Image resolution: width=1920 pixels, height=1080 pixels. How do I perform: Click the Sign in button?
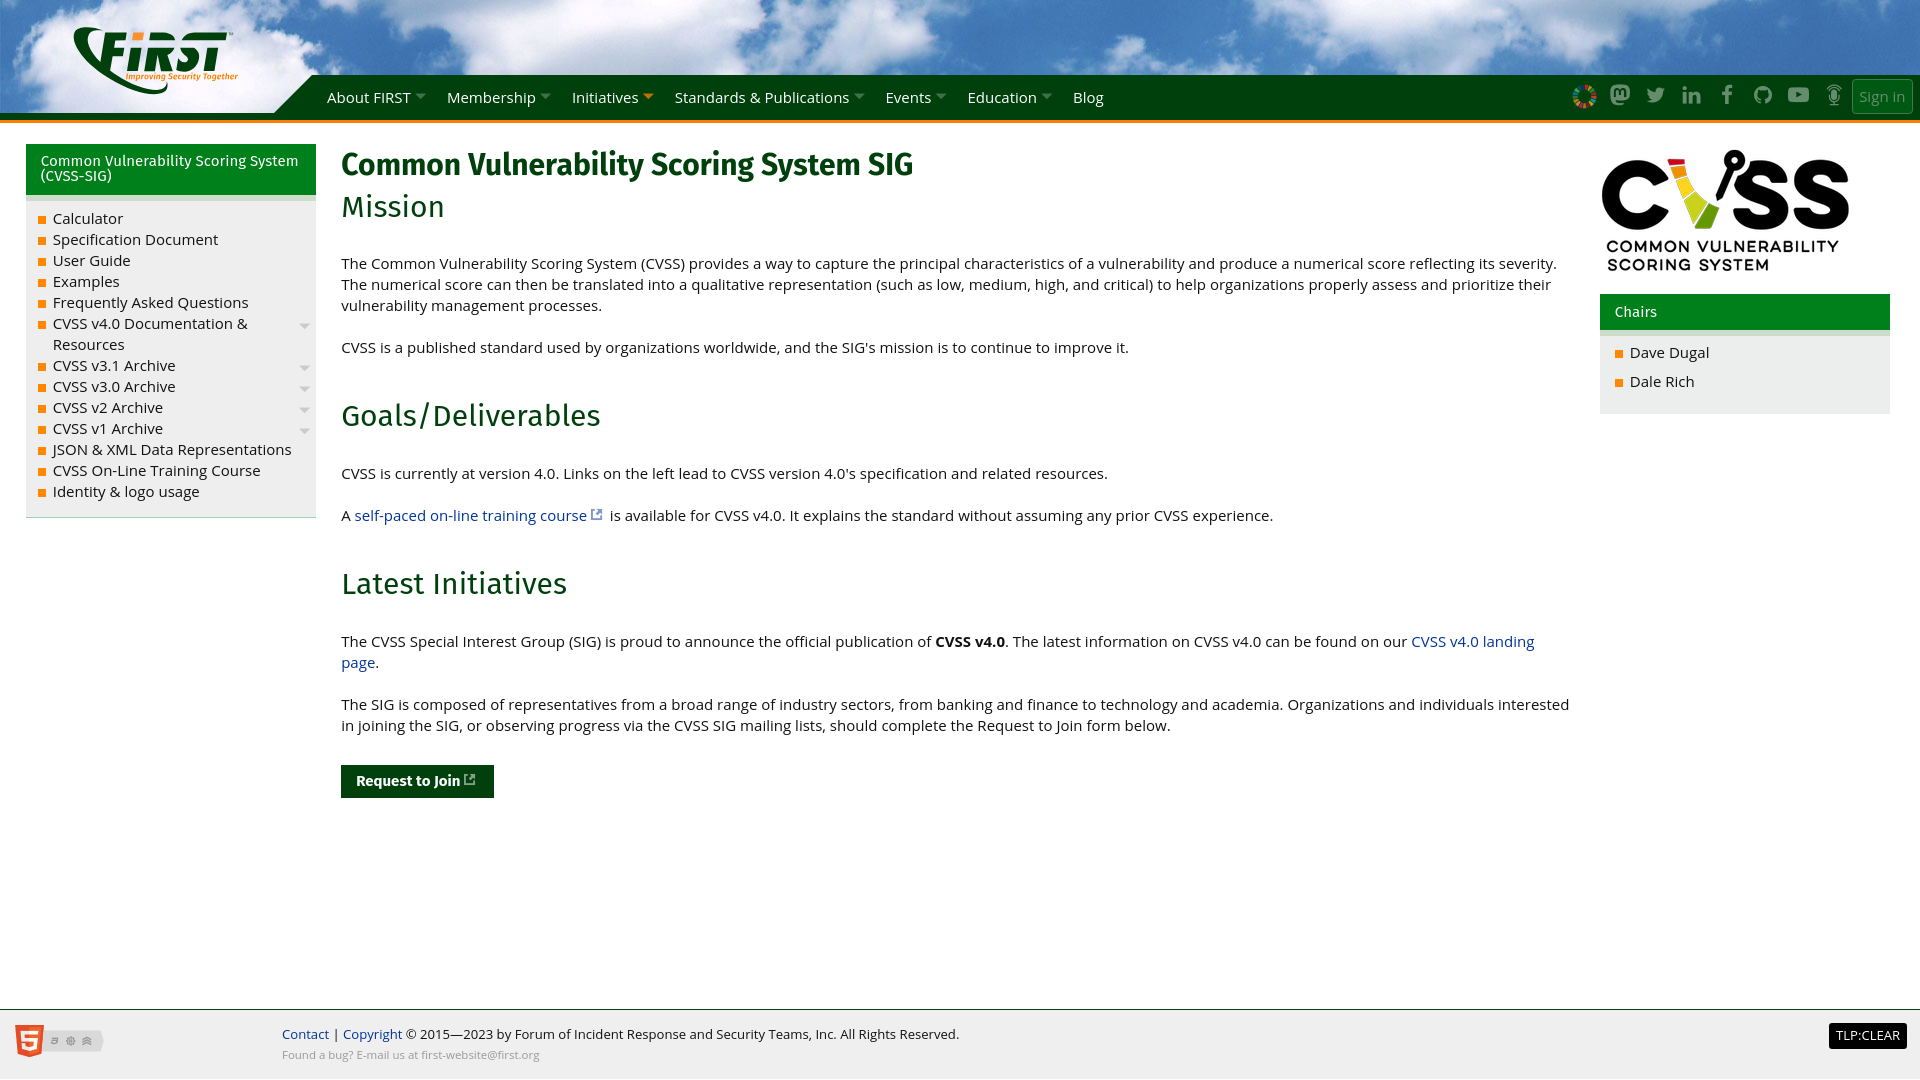[1882, 97]
